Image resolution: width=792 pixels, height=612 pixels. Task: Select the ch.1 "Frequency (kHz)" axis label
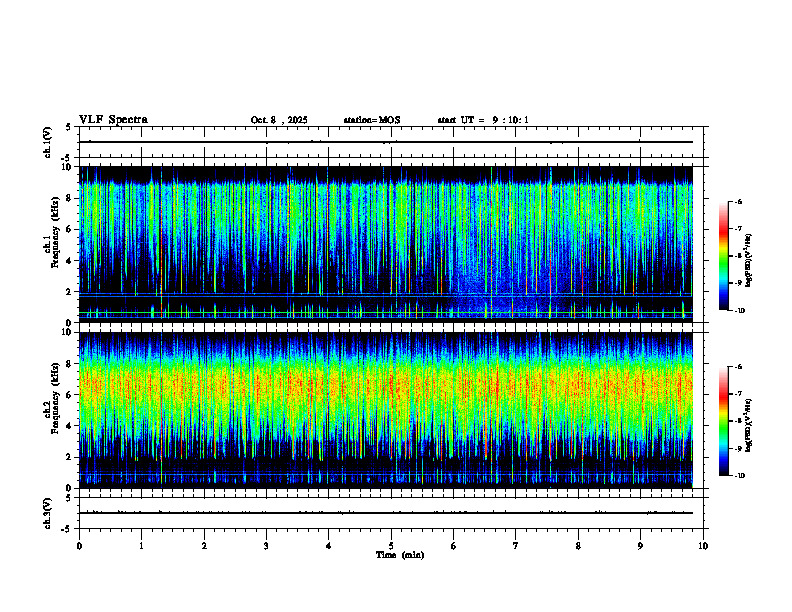55,232
